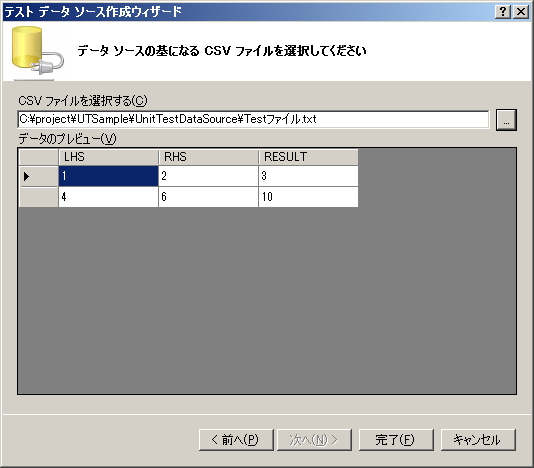
Task: Select RESULT cell with value 3
Action: (x=308, y=176)
